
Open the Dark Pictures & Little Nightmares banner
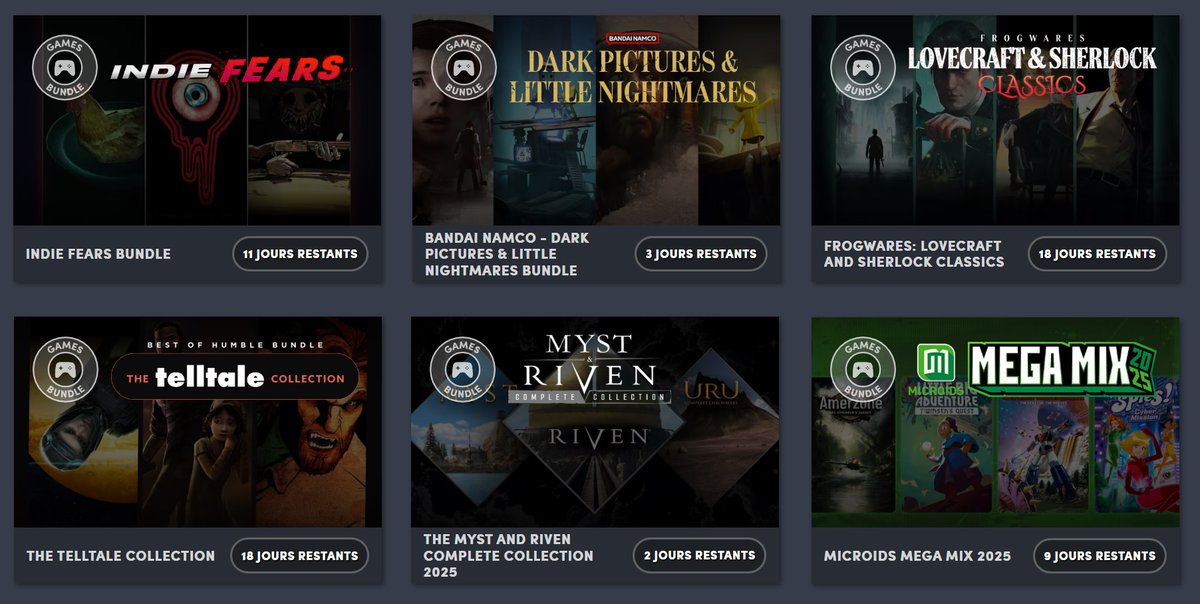pos(596,120)
